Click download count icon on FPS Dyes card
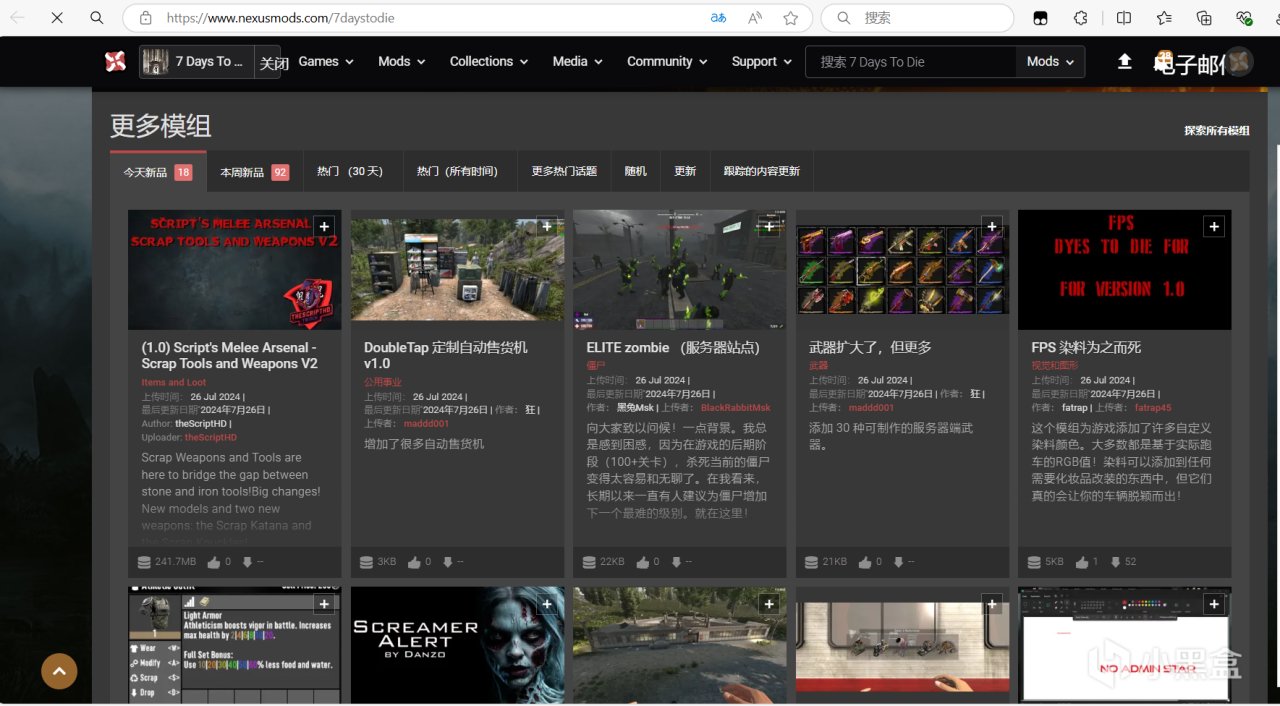The width and height of the screenshot is (1280, 706). pyautogui.click(x=1114, y=562)
